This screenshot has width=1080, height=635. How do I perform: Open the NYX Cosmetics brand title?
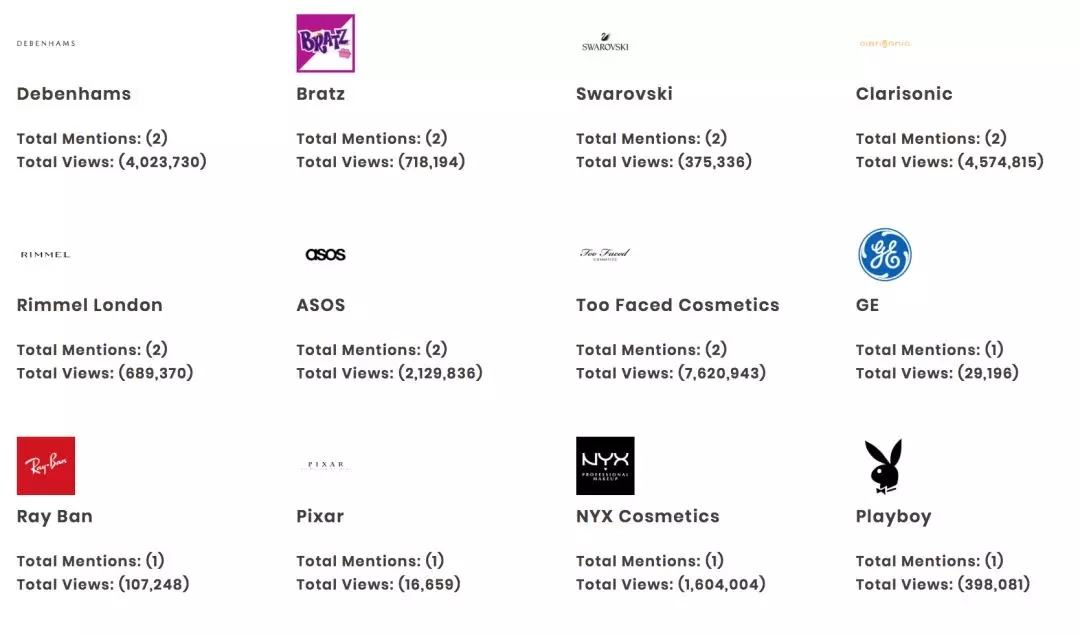click(x=647, y=516)
